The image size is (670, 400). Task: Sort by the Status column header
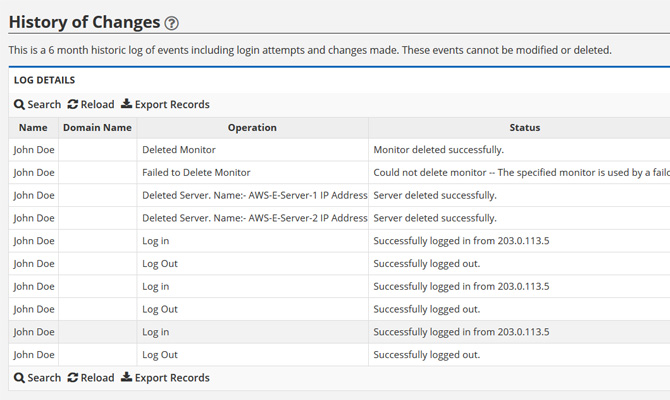(524, 128)
